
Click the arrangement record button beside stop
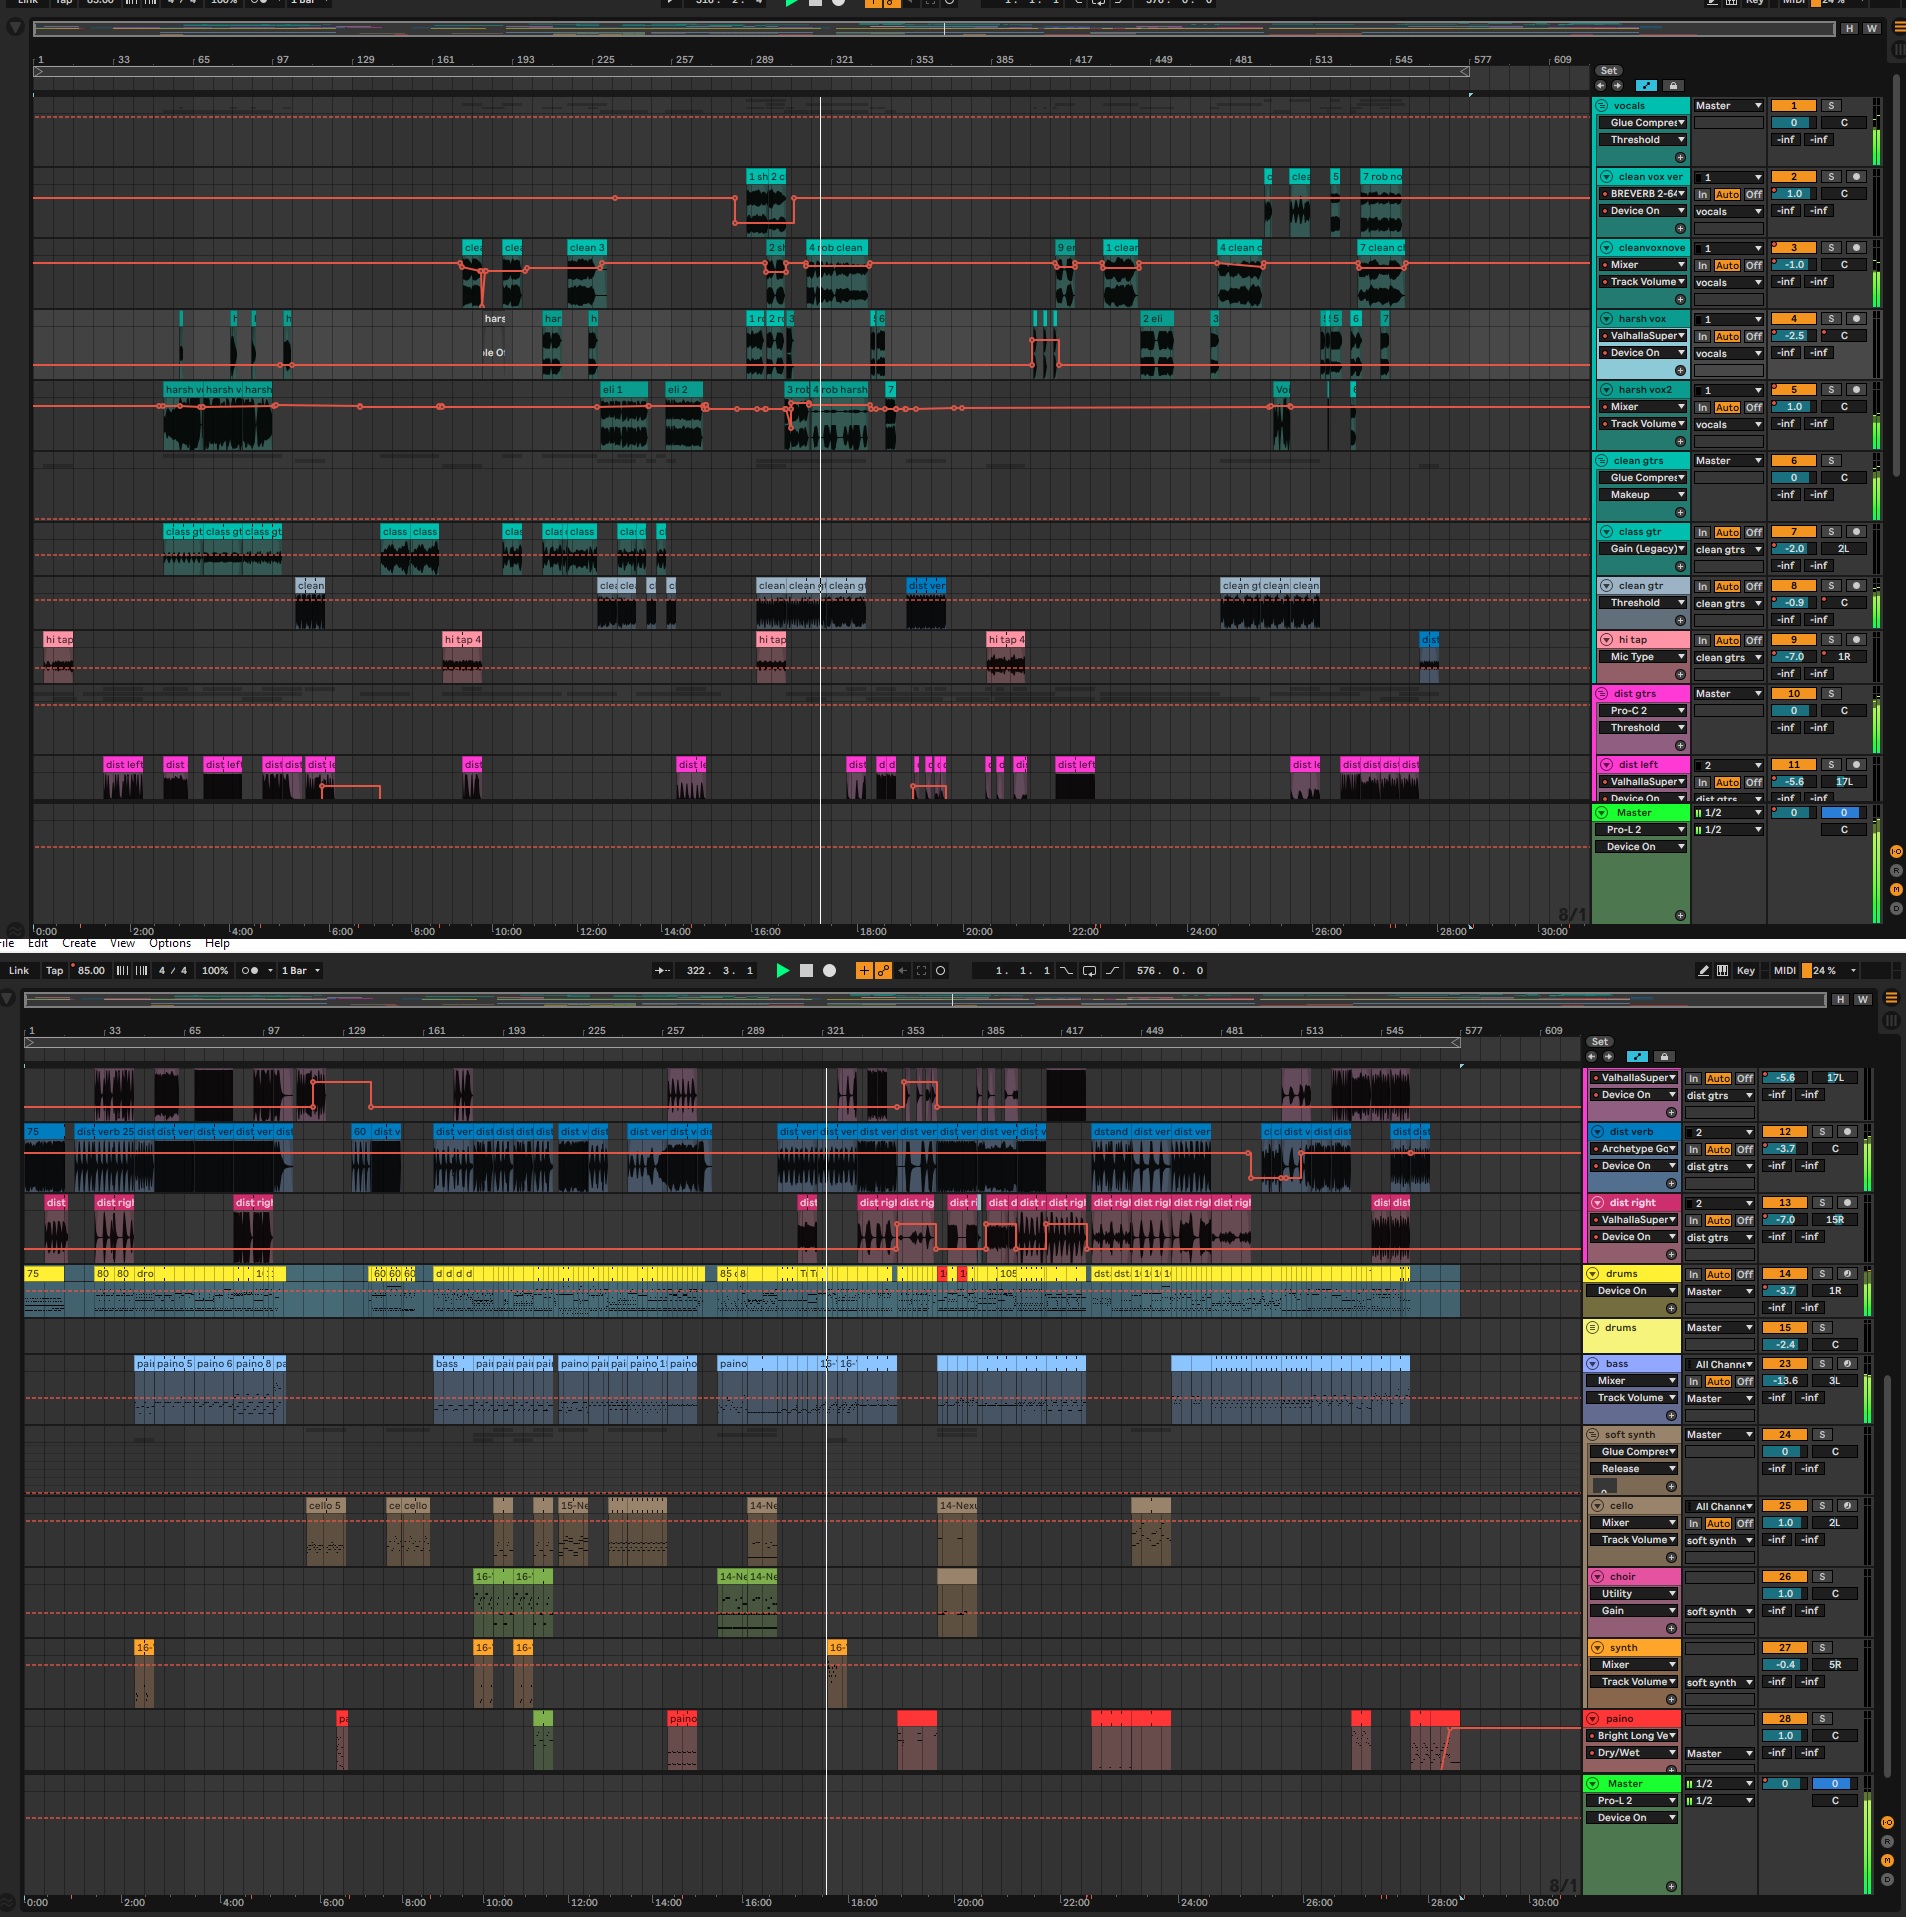829,970
